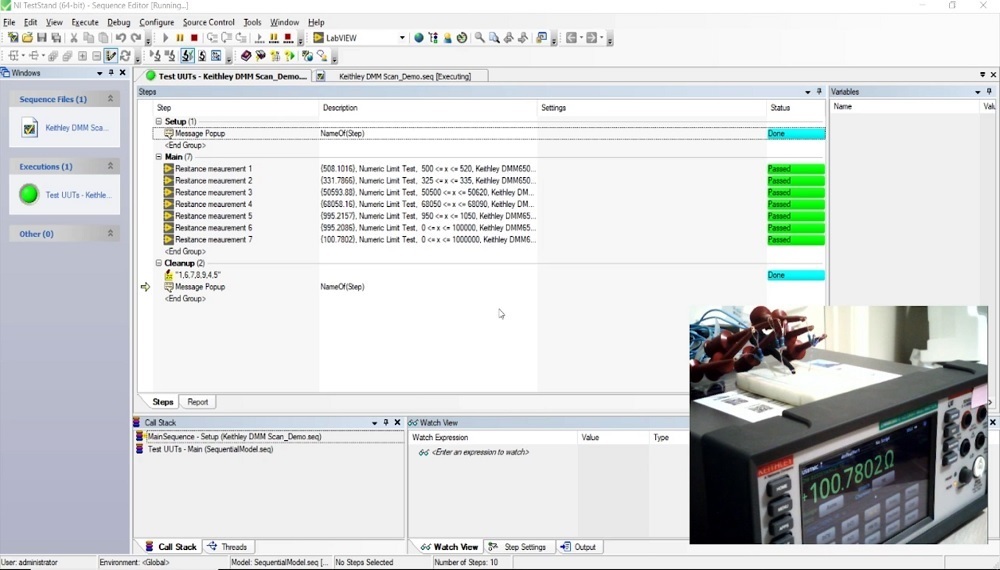This screenshot has width=1000, height=570.
Task: Open the Step Settings tab
Action: coord(518,546)
